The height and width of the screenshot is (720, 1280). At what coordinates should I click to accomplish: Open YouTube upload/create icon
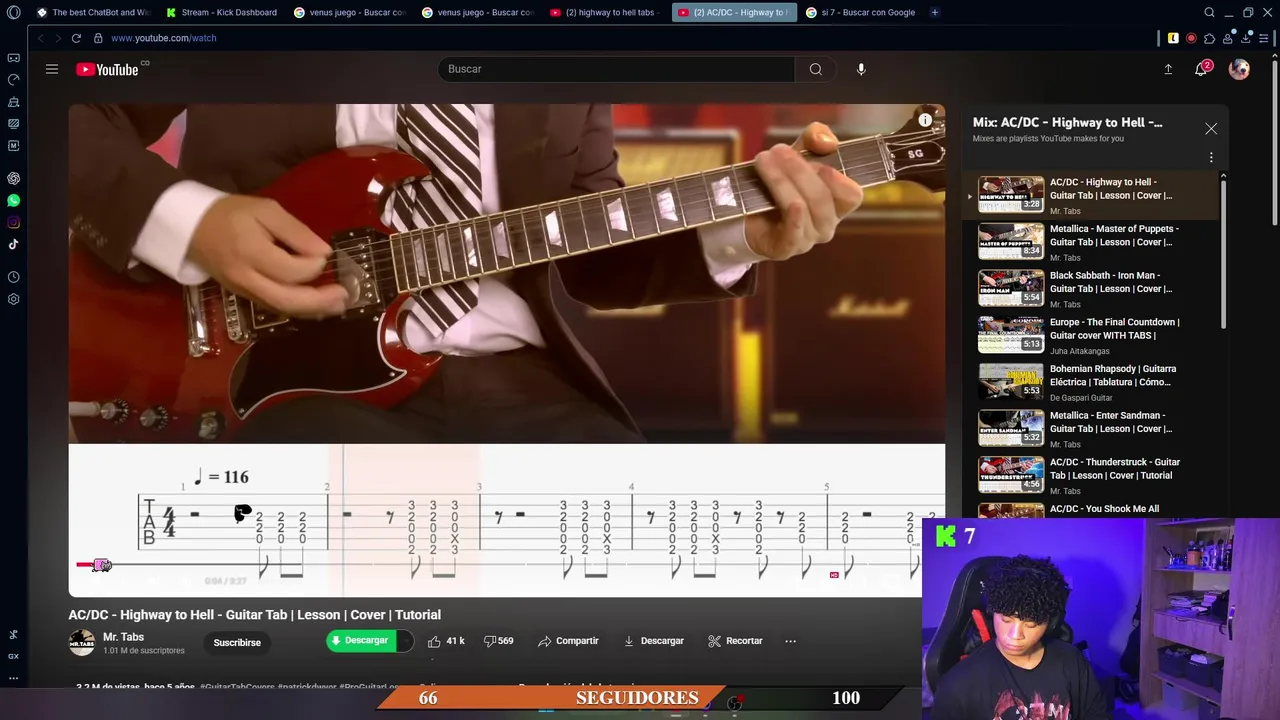coord(1168,69)
